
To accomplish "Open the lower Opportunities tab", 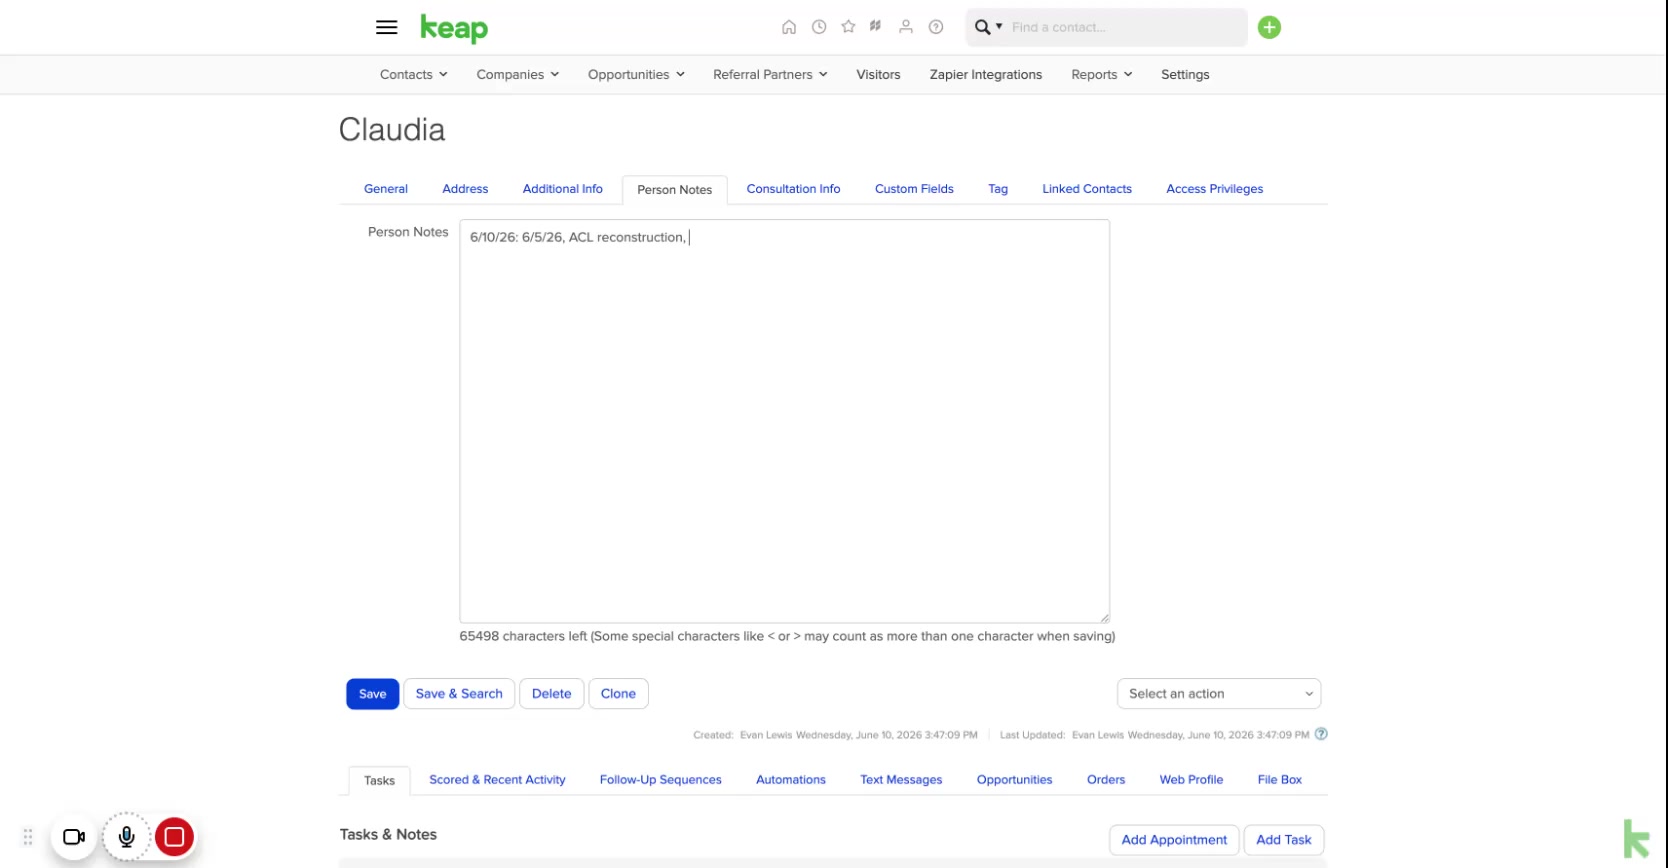I will click(1014, 780).
